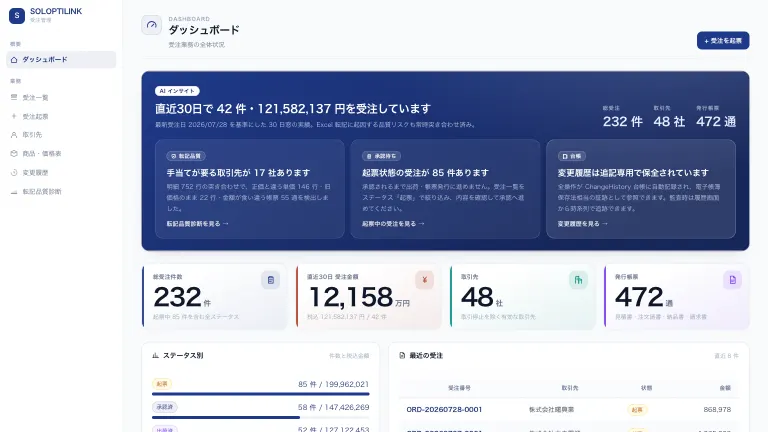Viewport: 768px width, 432px height.
Task: Click the AI インサイト badge
Action: pos(177,91)
